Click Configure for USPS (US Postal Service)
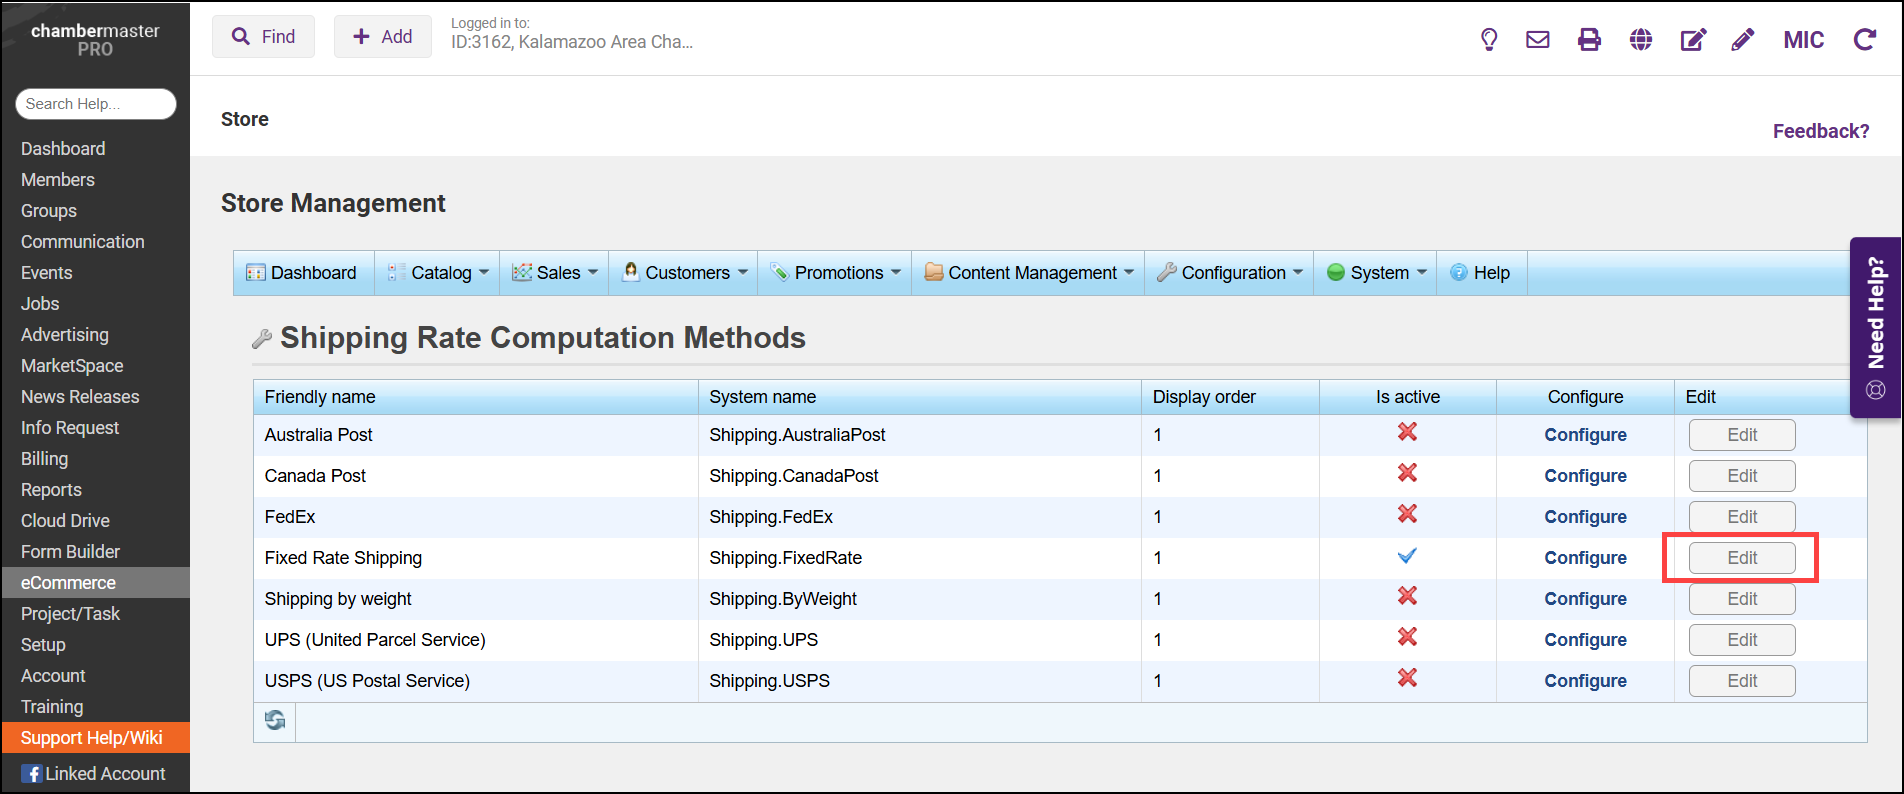 (x=1585, y=681)
